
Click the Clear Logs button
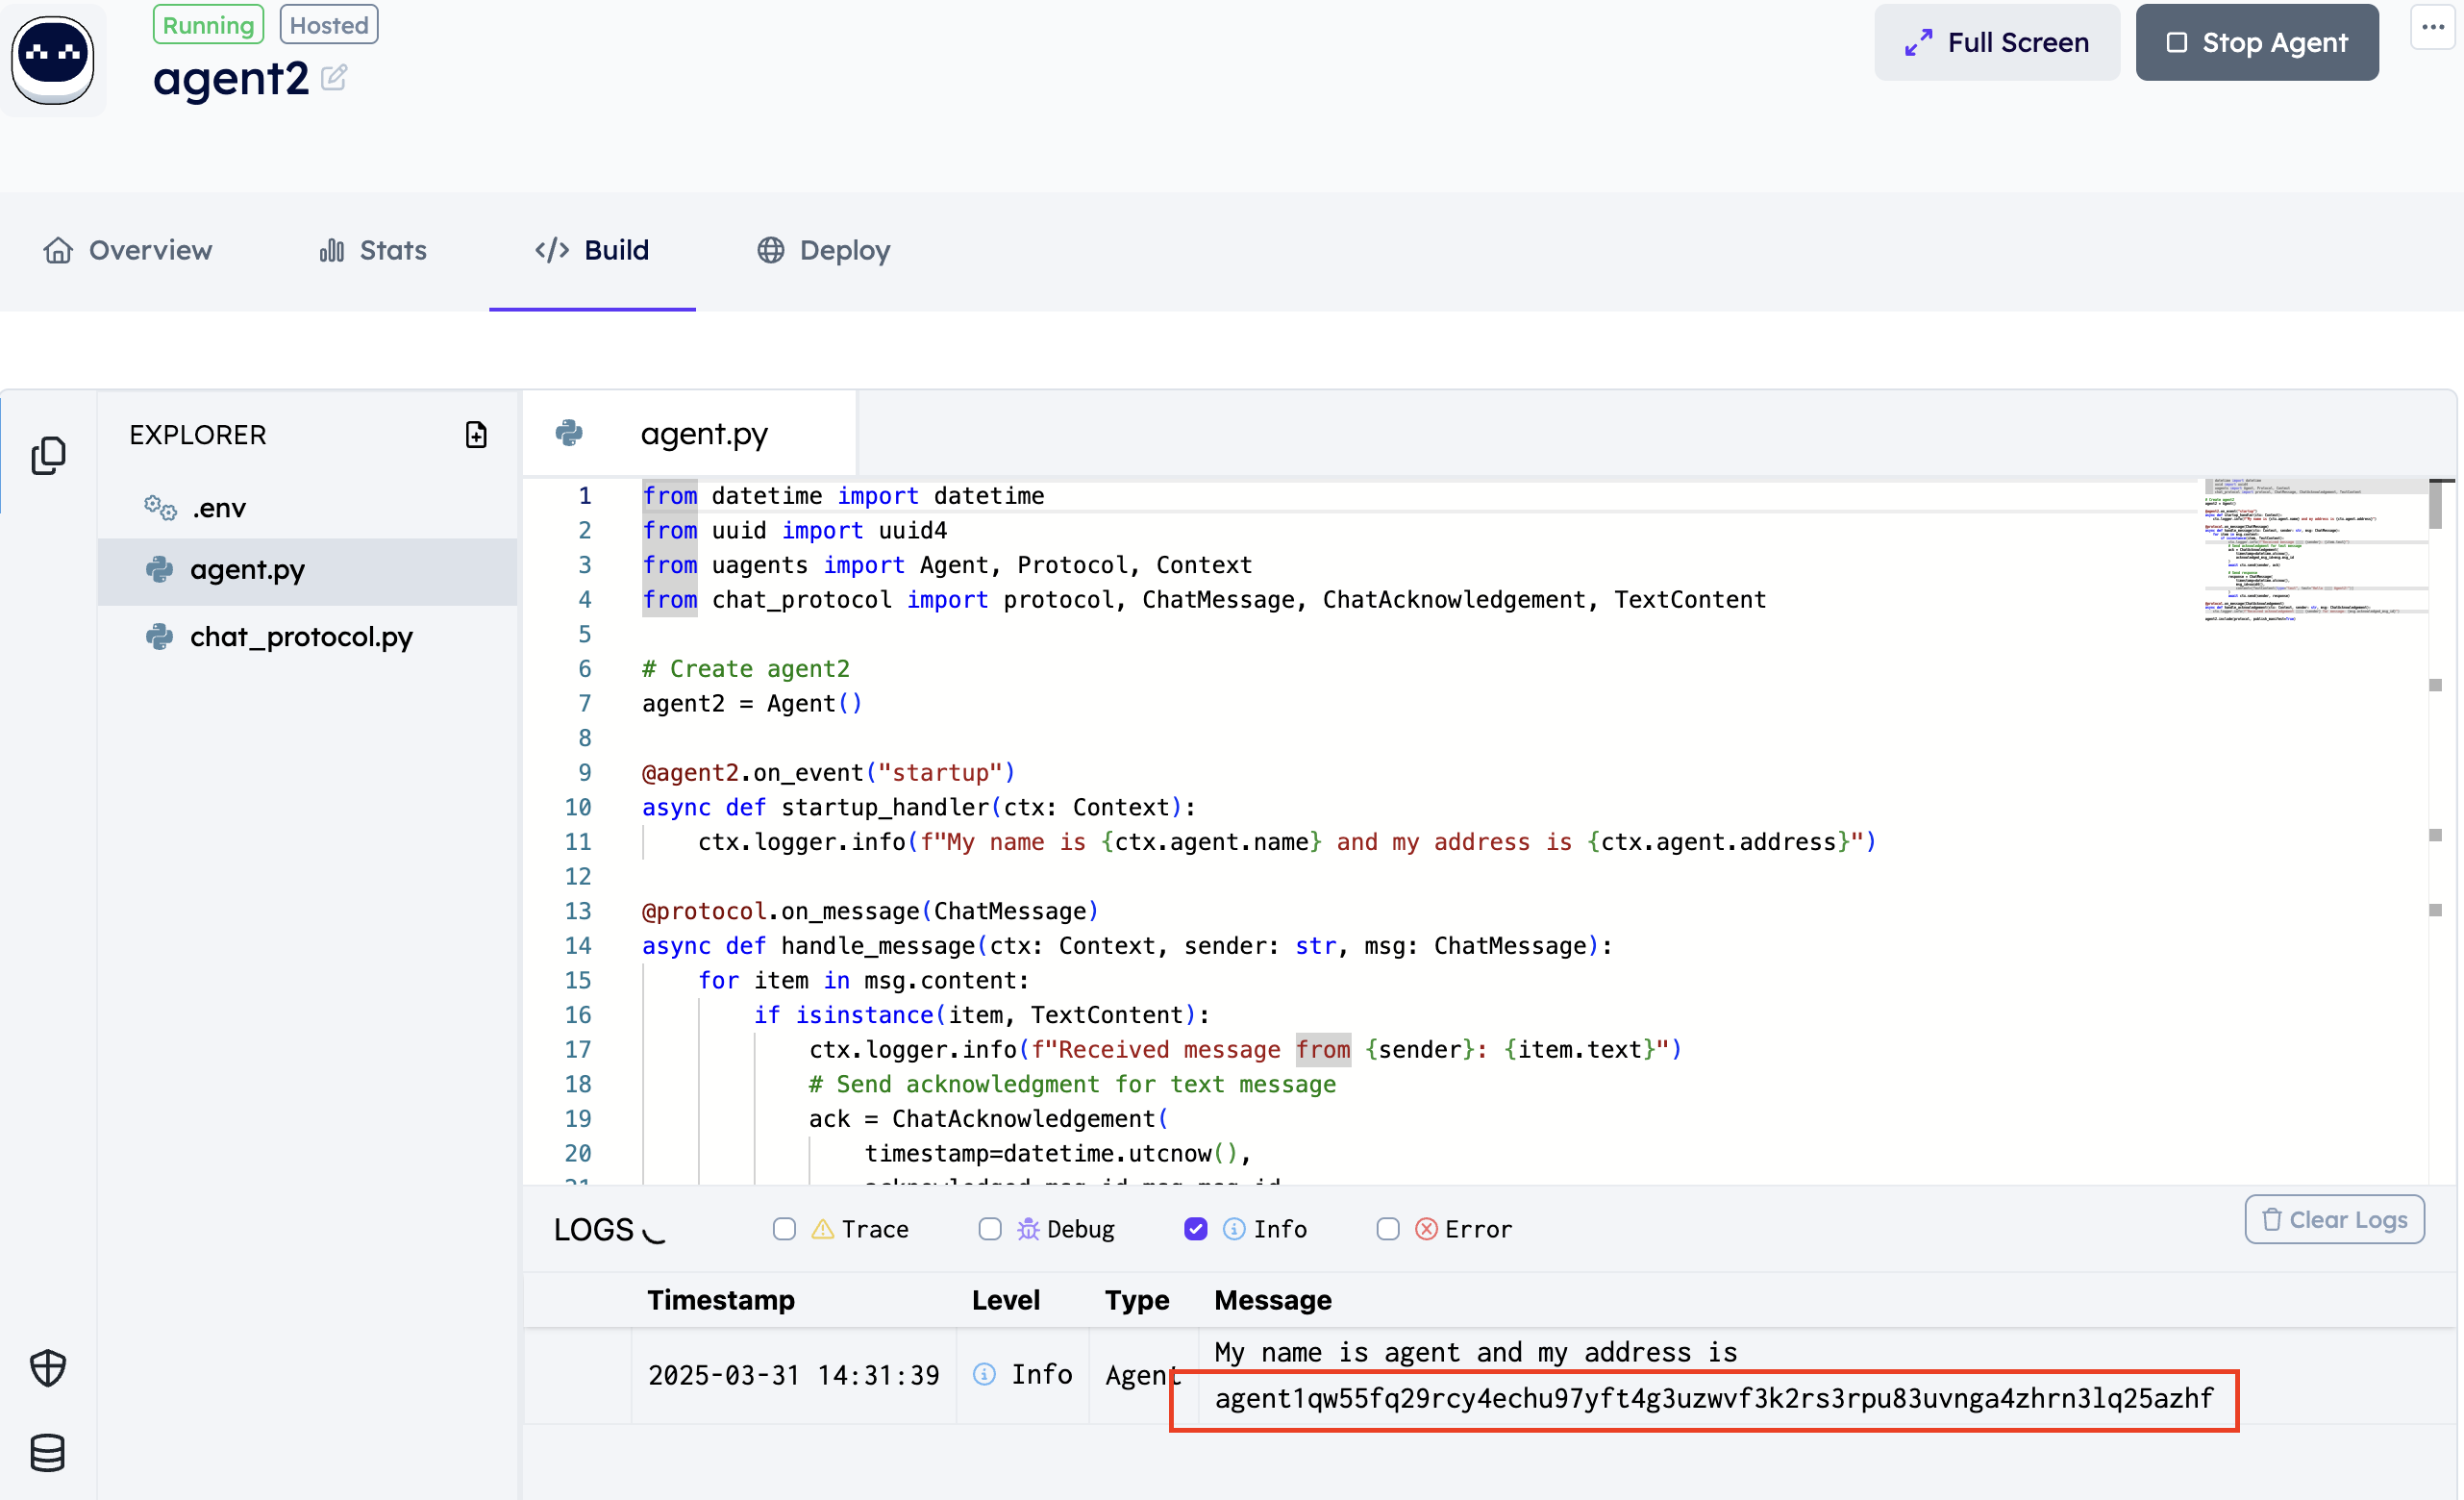(2334, 1220)
